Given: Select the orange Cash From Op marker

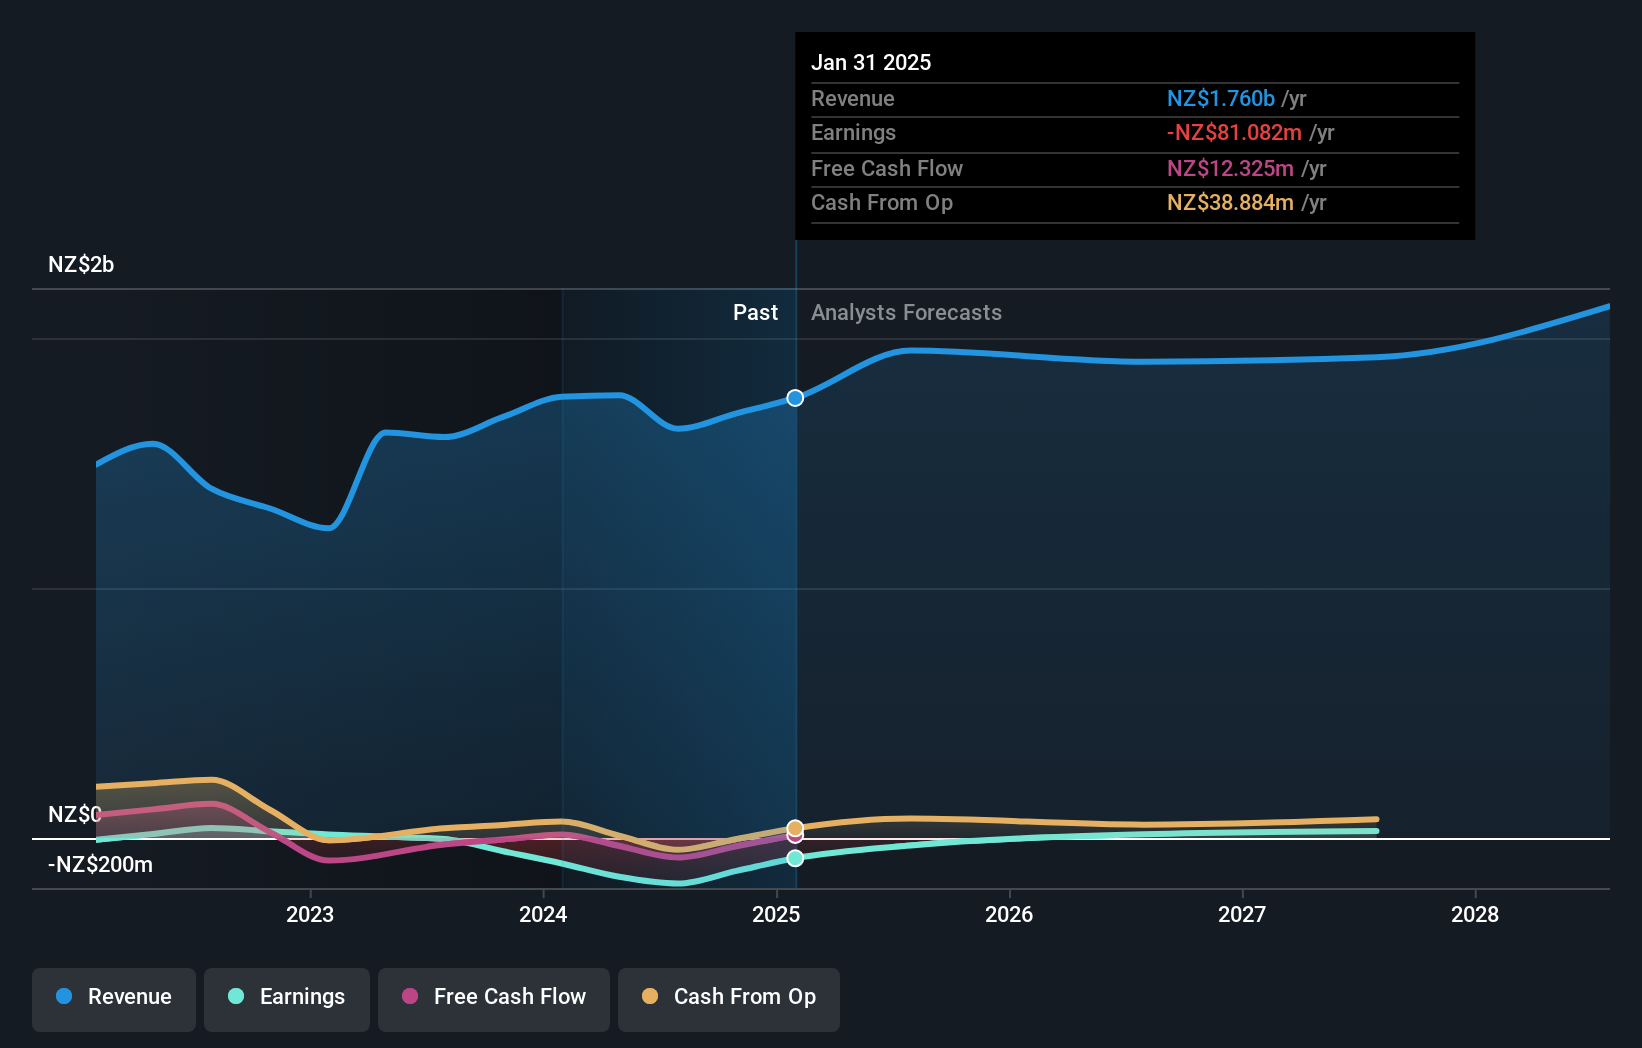Looking at the screenshot, I should click(795, 829).
